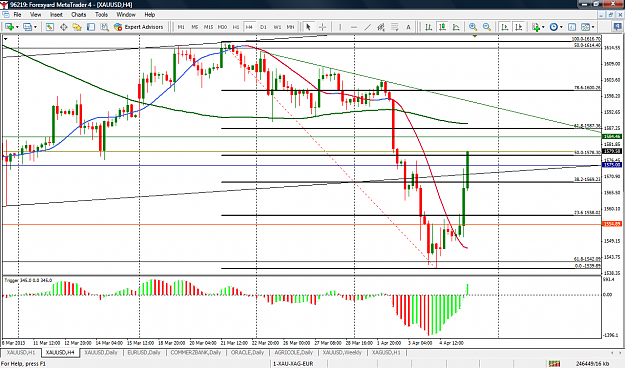Select the text label A tool
625x368 pixels.
408,27
